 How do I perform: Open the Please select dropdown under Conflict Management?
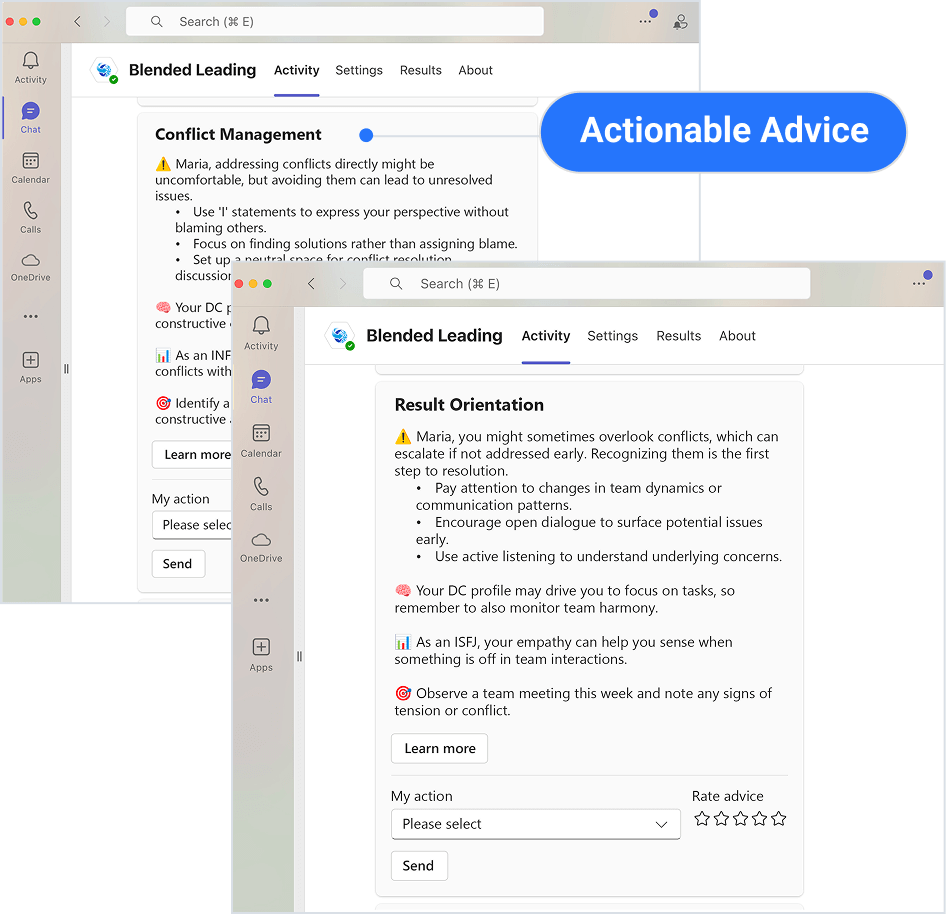[x=192, y=525]
